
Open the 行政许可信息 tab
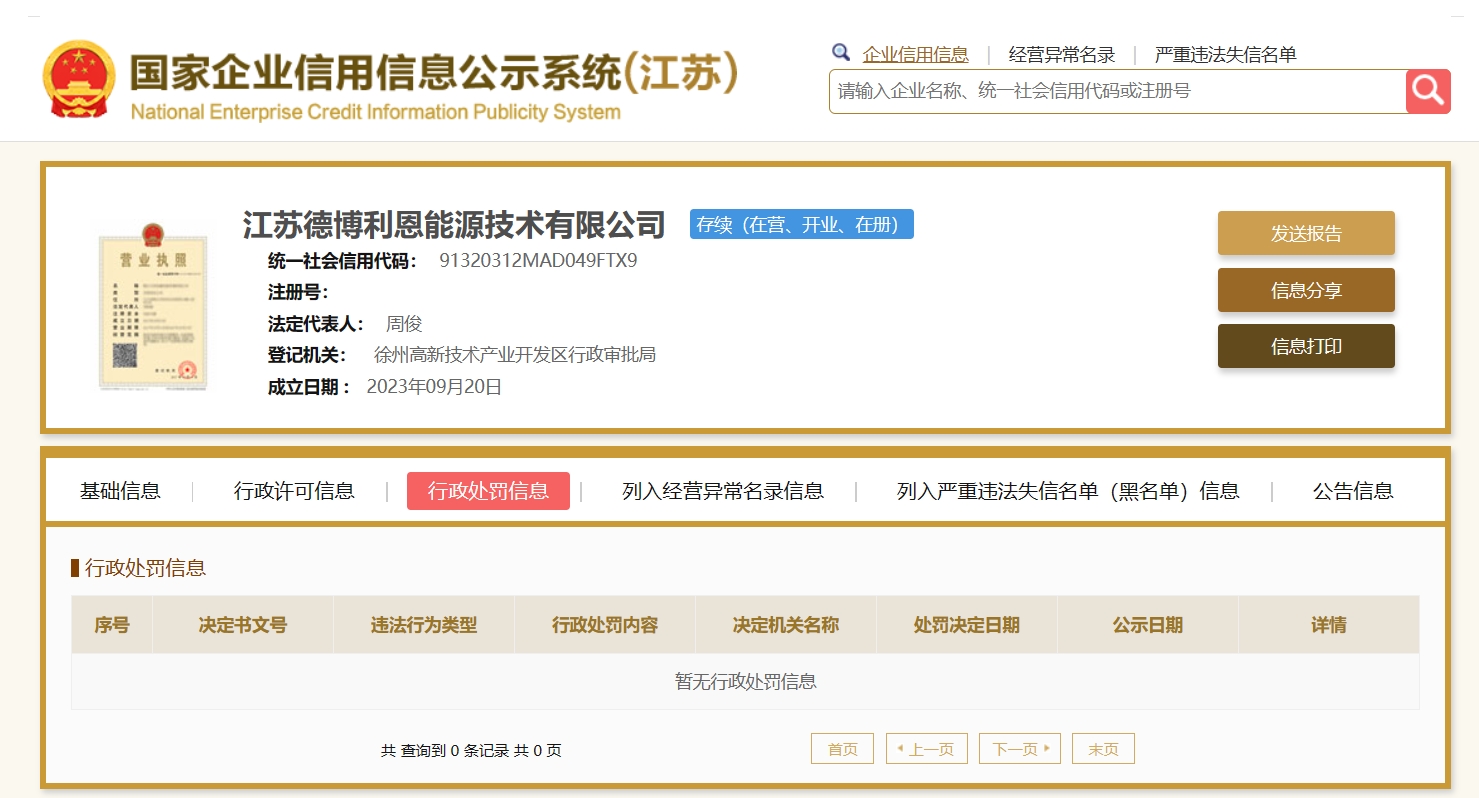pos(294,491)
